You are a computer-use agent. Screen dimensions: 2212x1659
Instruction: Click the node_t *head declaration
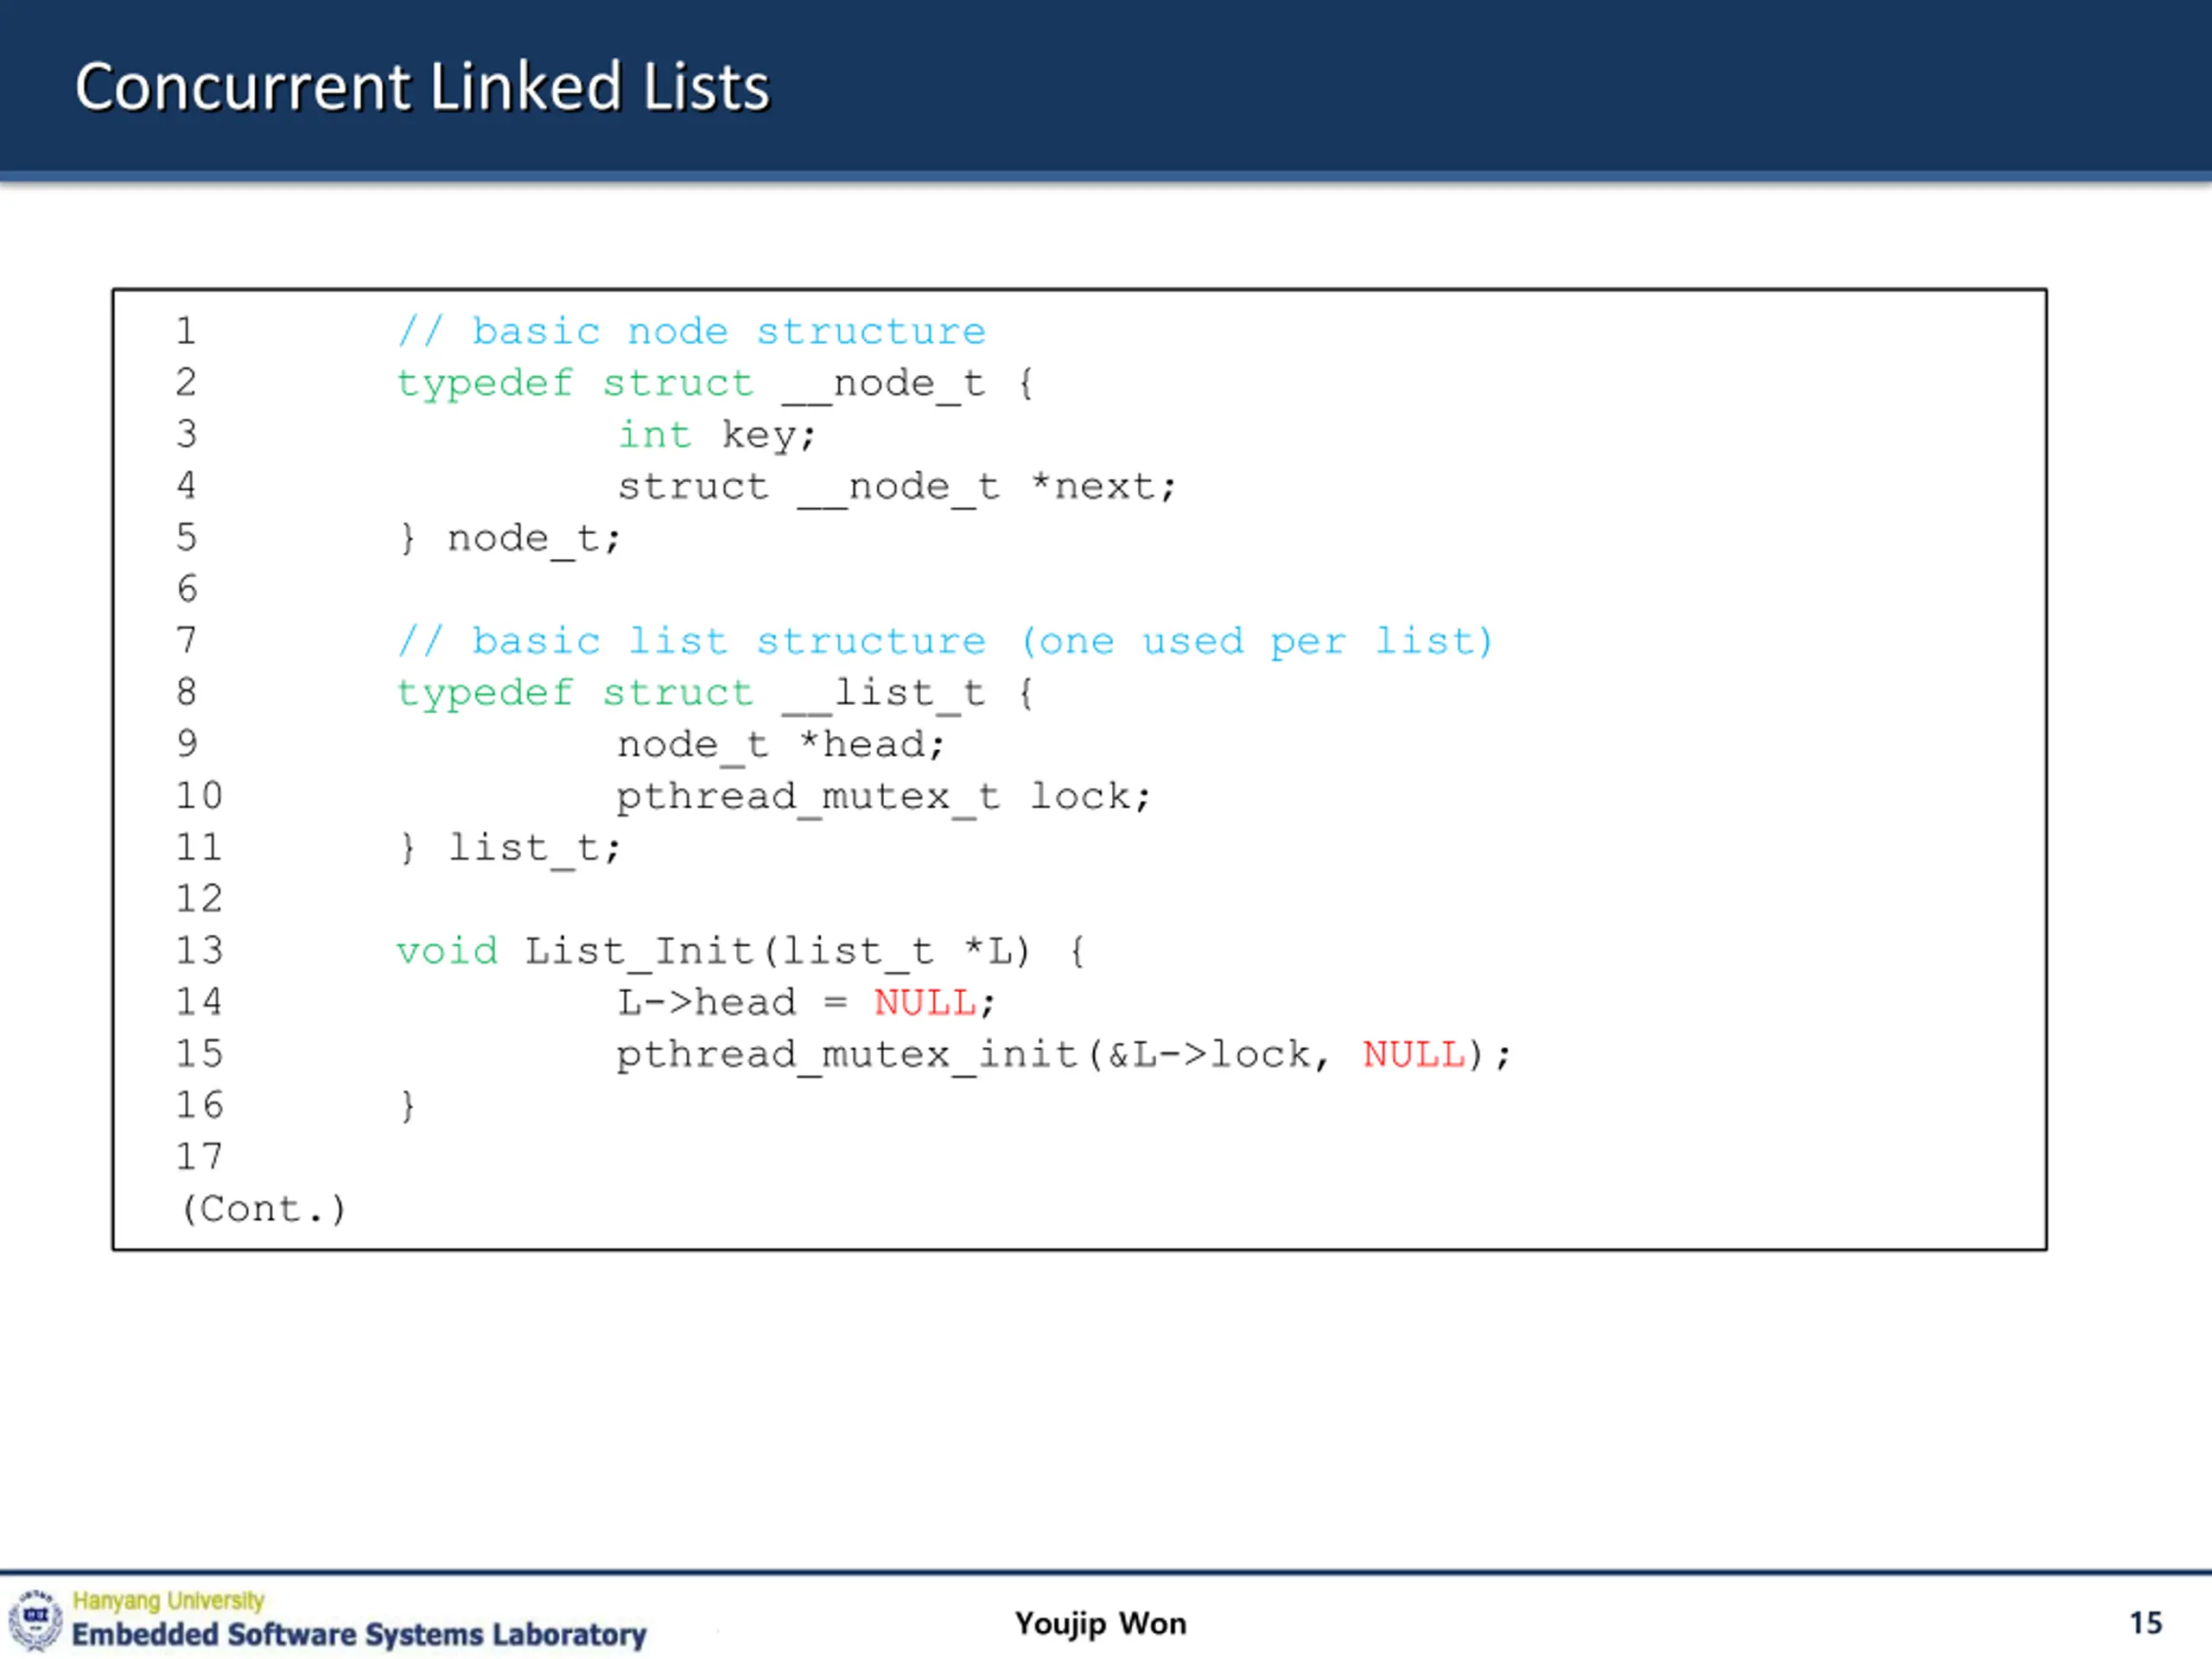click(x=780, y=745)
